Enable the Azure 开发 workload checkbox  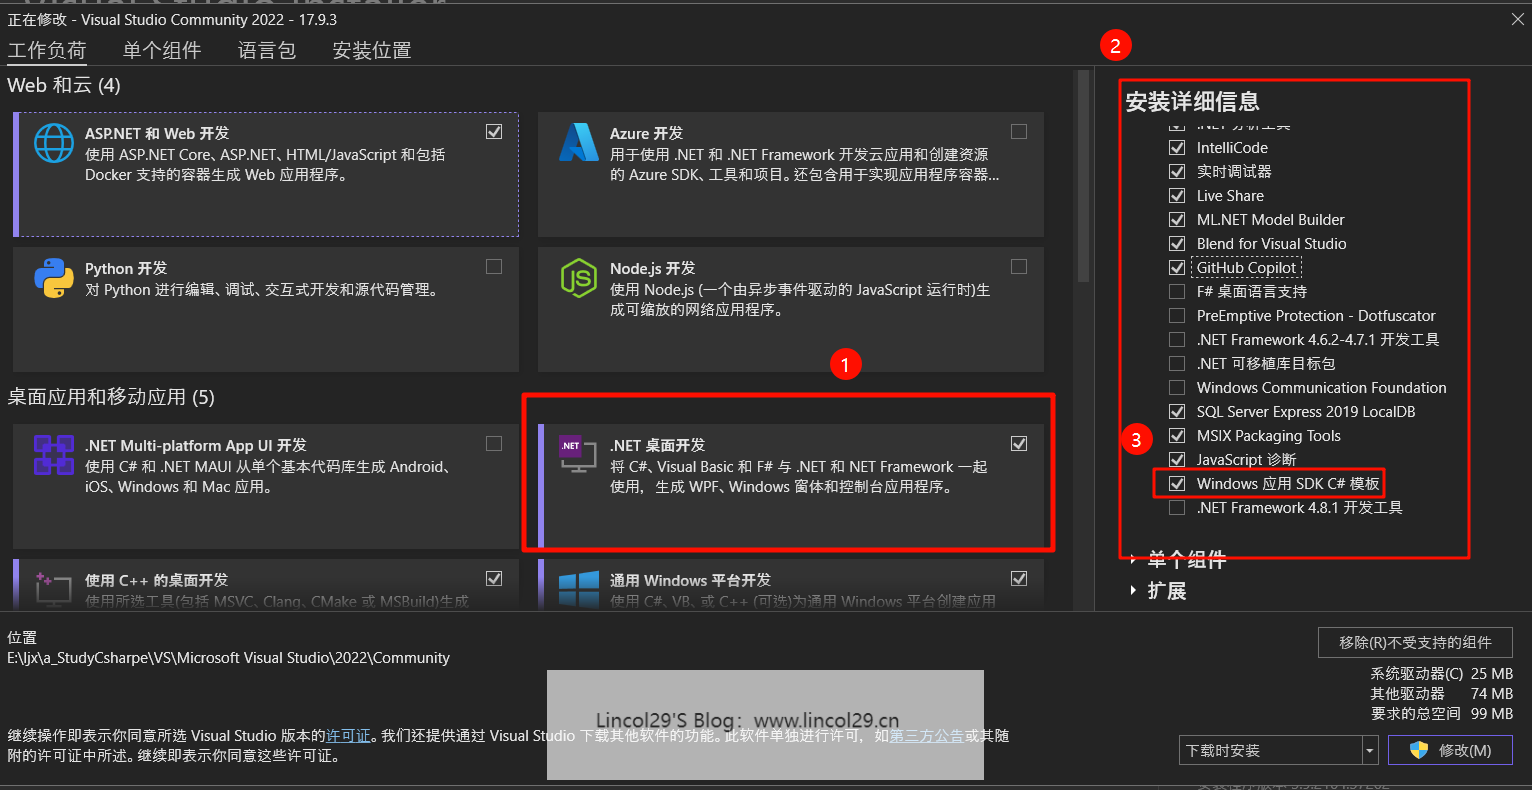click(1019, 131)
